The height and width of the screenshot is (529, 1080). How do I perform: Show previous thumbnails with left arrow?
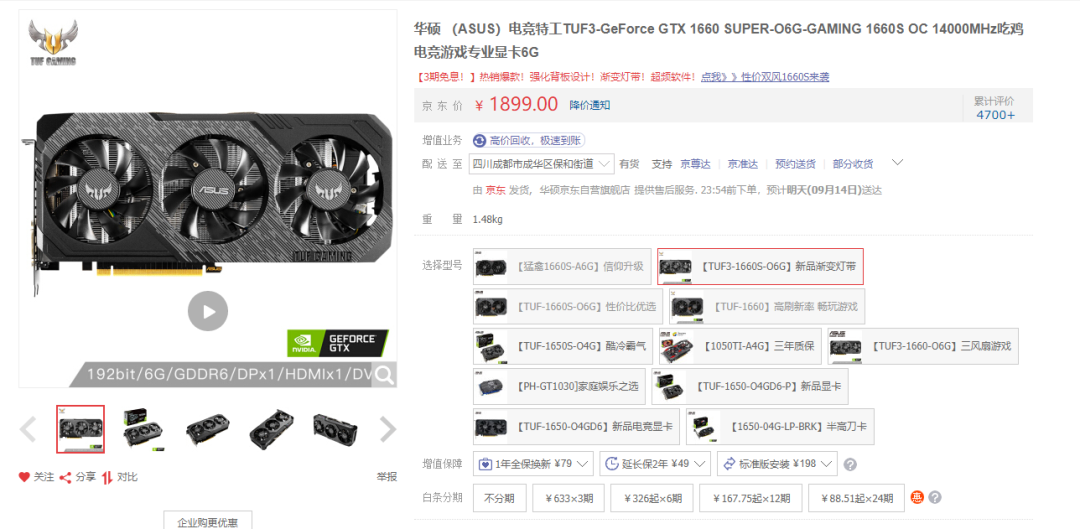click(28, 429)
